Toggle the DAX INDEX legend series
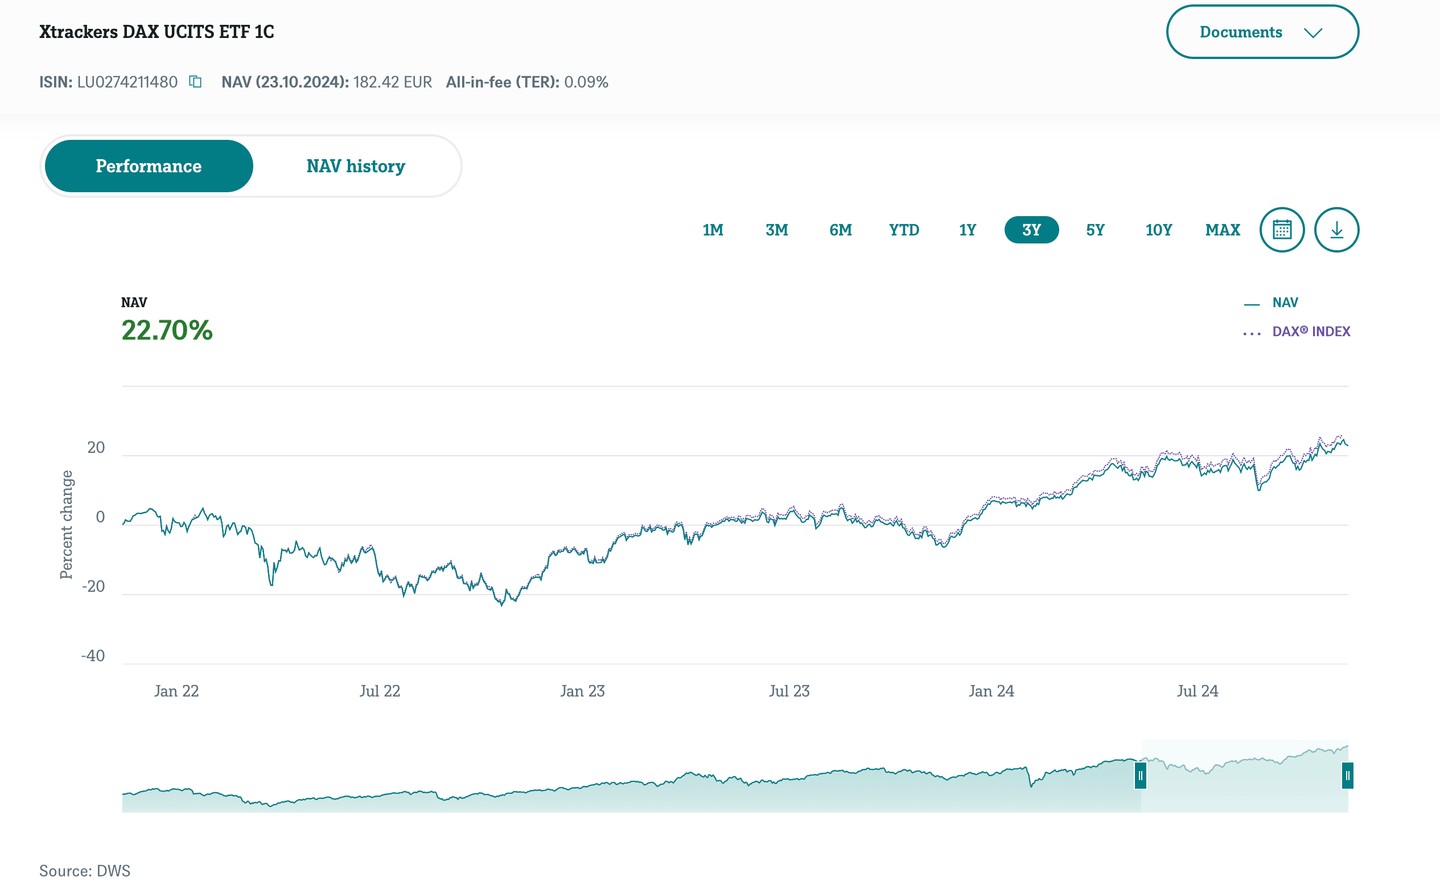The image size is (1440, 887). click(x=1310, y=332)
